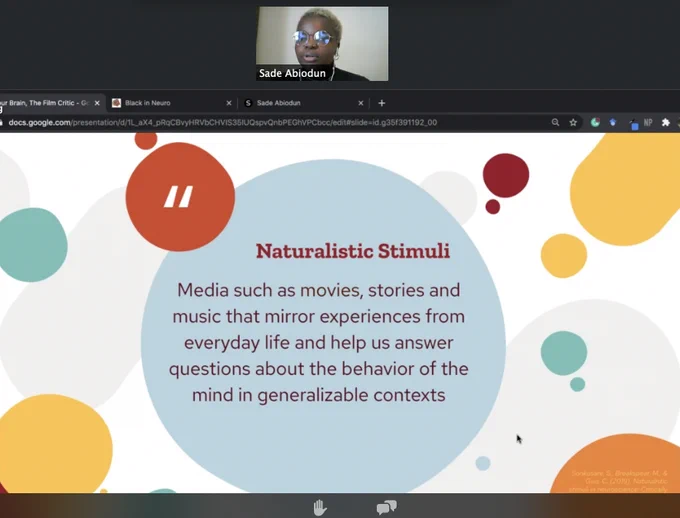Click the Naturalistic Stimuli slide heading
Viewport: 680px width, 518px height.
[x=353, y=251]
